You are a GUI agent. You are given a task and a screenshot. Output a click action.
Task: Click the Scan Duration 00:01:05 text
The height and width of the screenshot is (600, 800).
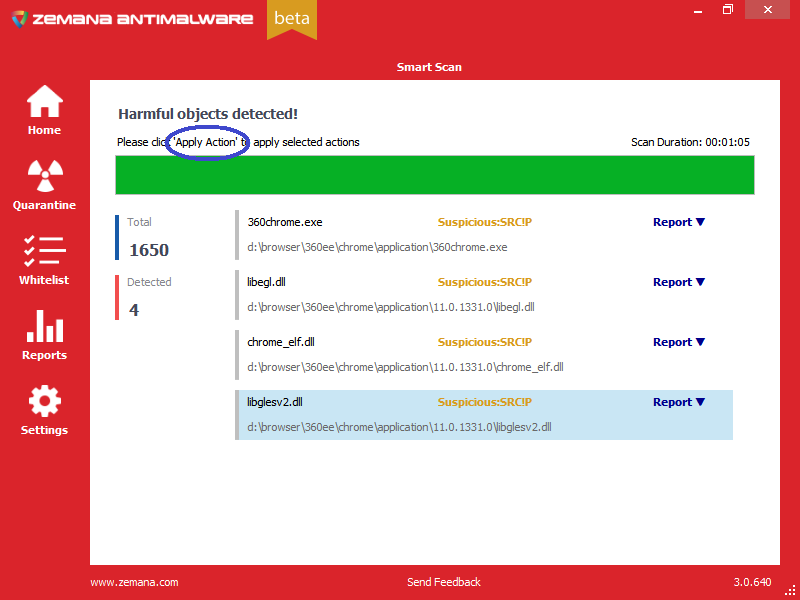point(690,142)
